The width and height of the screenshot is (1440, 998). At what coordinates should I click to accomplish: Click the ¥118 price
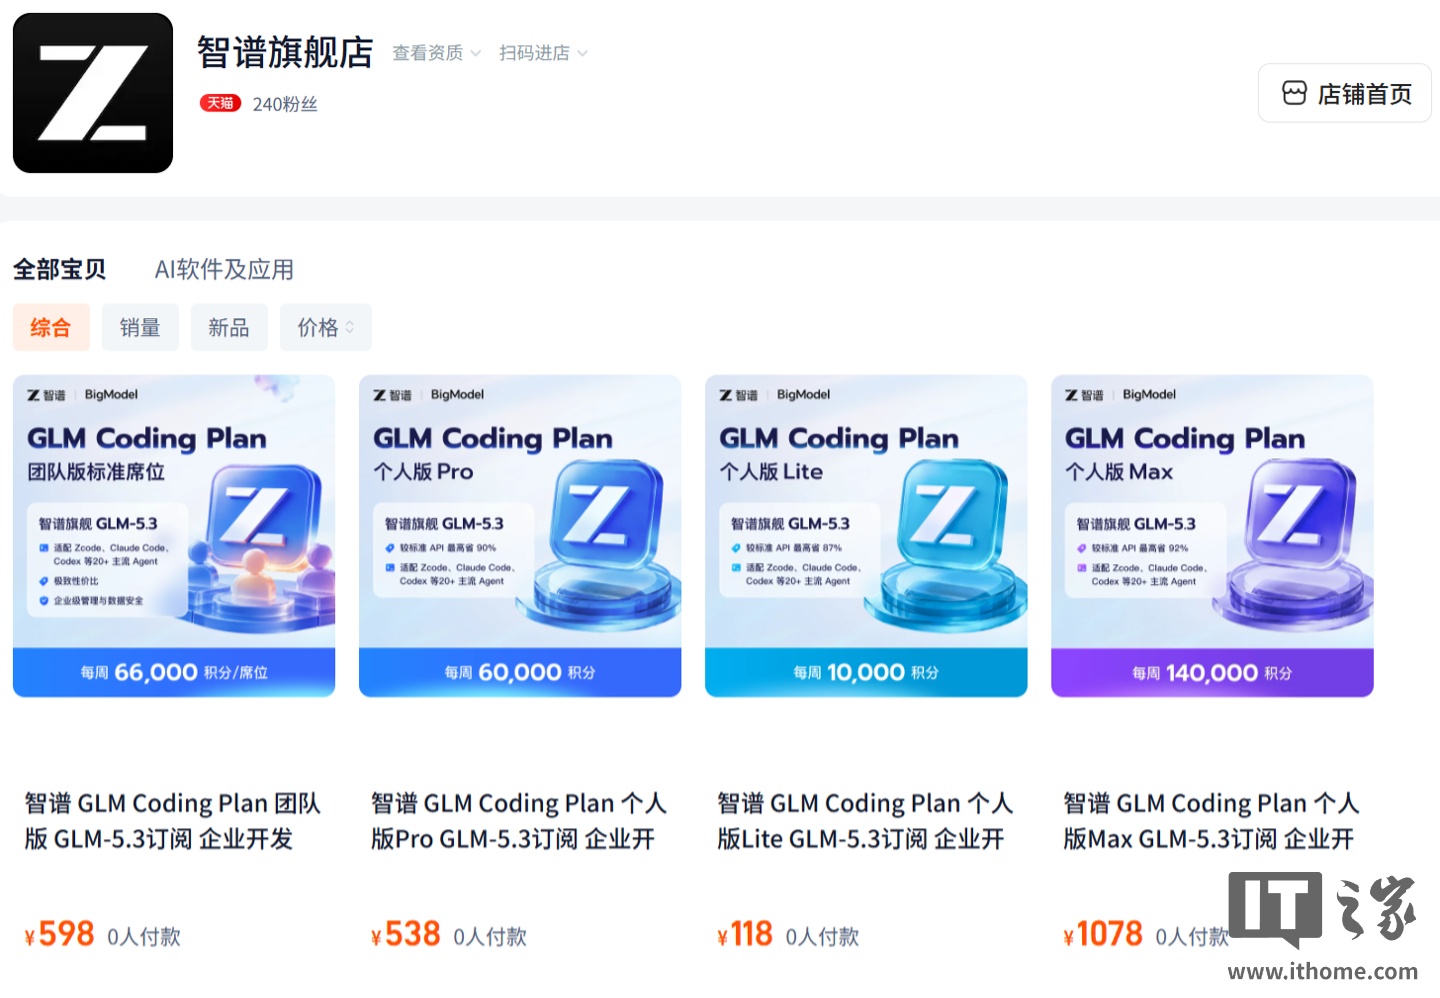click(x=745, y=934)
